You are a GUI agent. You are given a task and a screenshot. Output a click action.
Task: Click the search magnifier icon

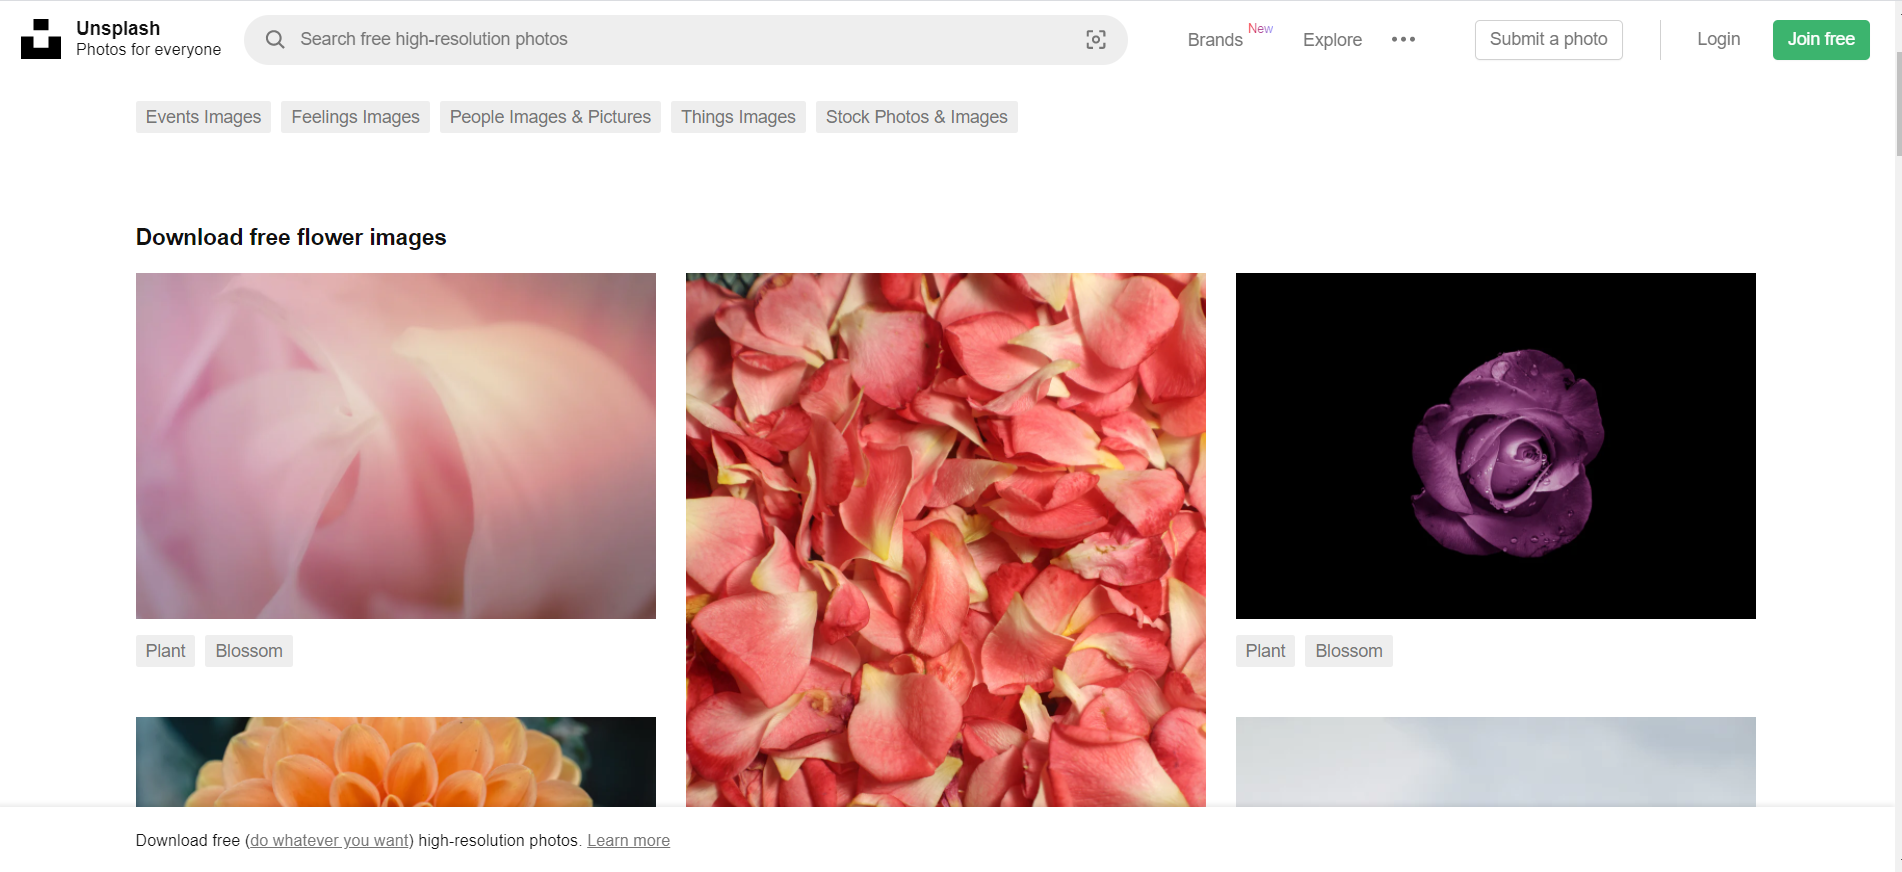point(275,39)
